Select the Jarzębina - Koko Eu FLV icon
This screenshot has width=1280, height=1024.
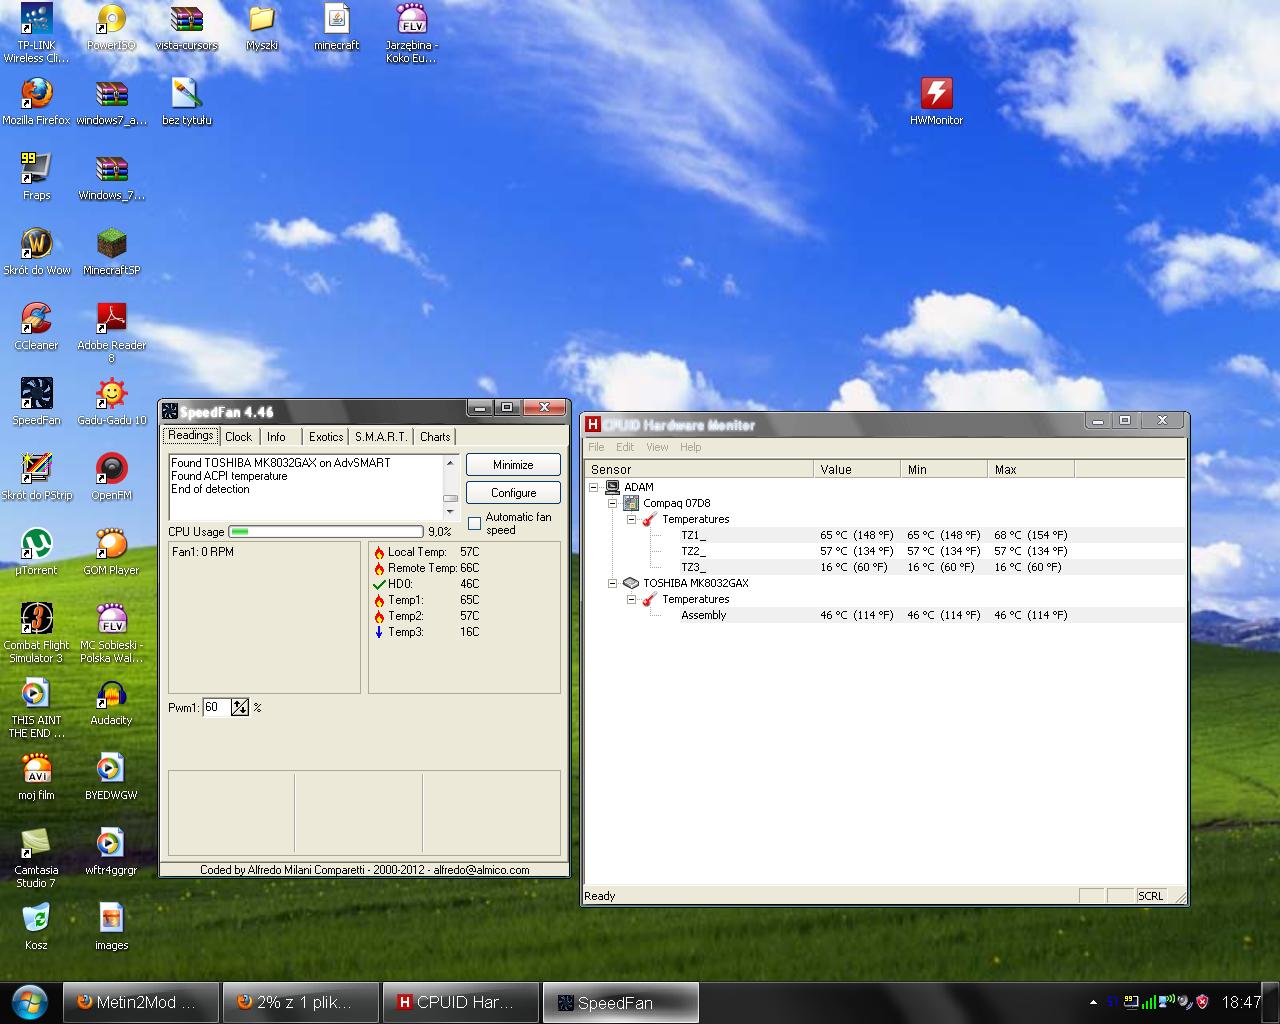[x=412, y=33]
